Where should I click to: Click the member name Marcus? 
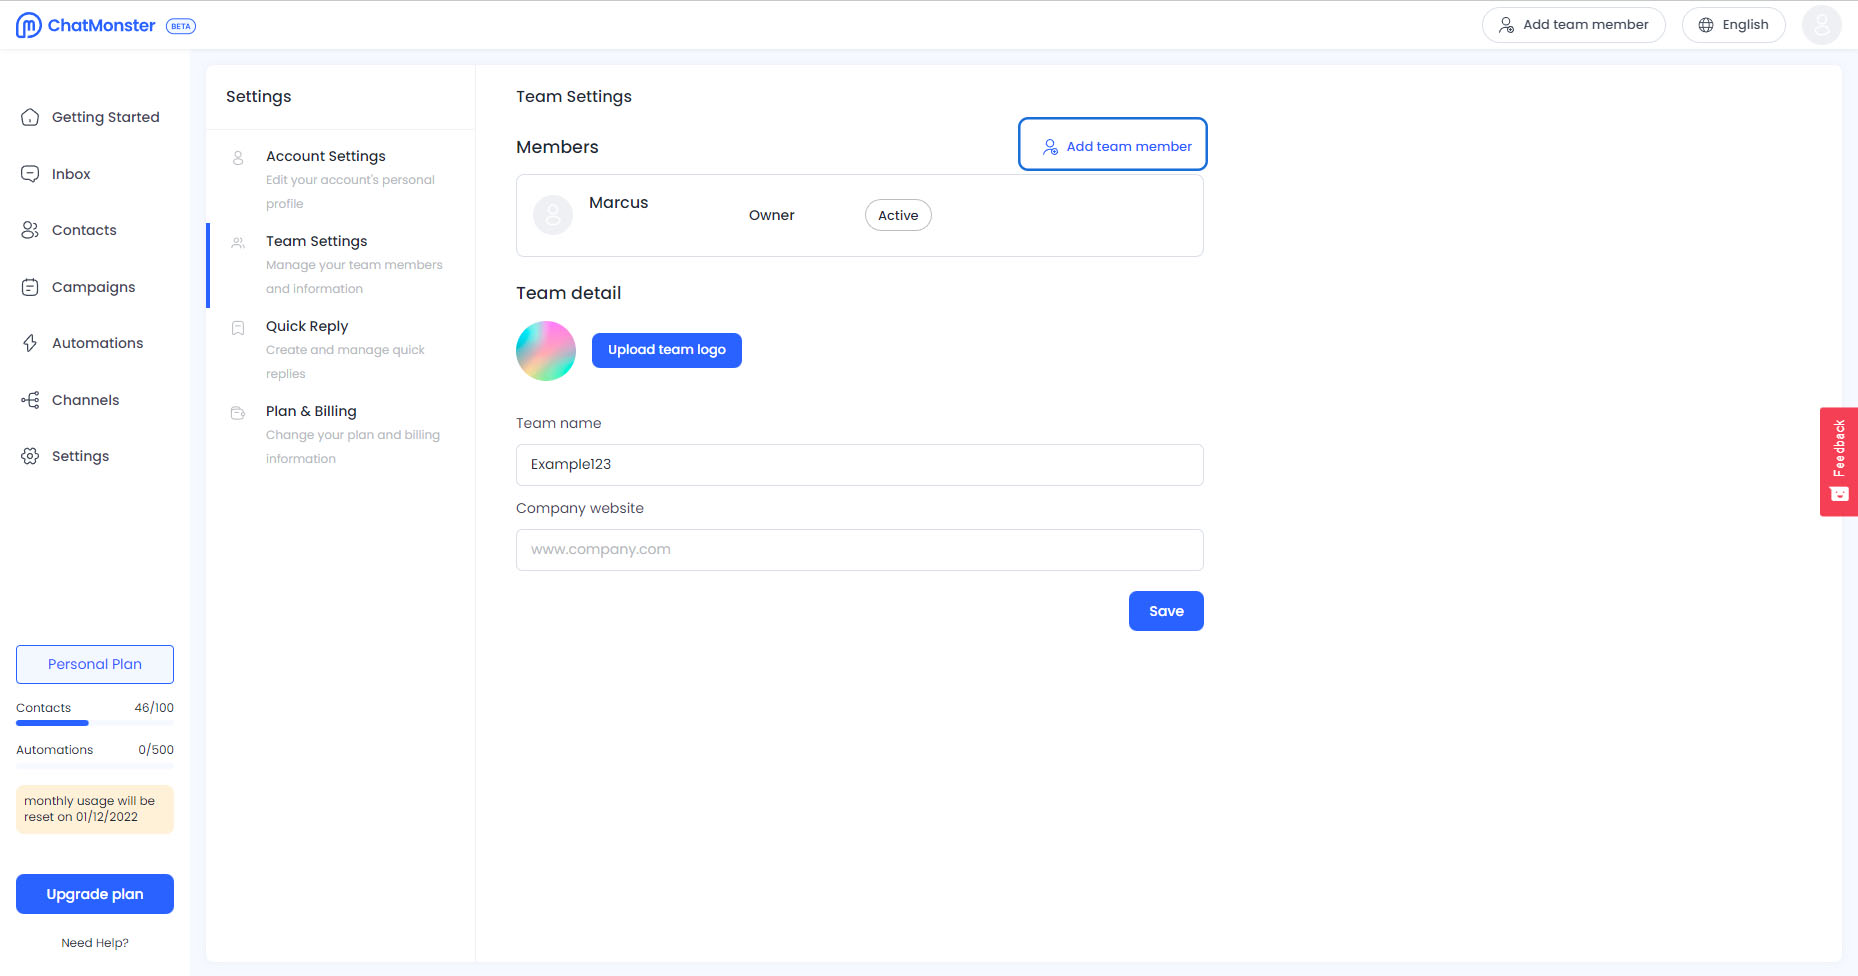(618, 203)
